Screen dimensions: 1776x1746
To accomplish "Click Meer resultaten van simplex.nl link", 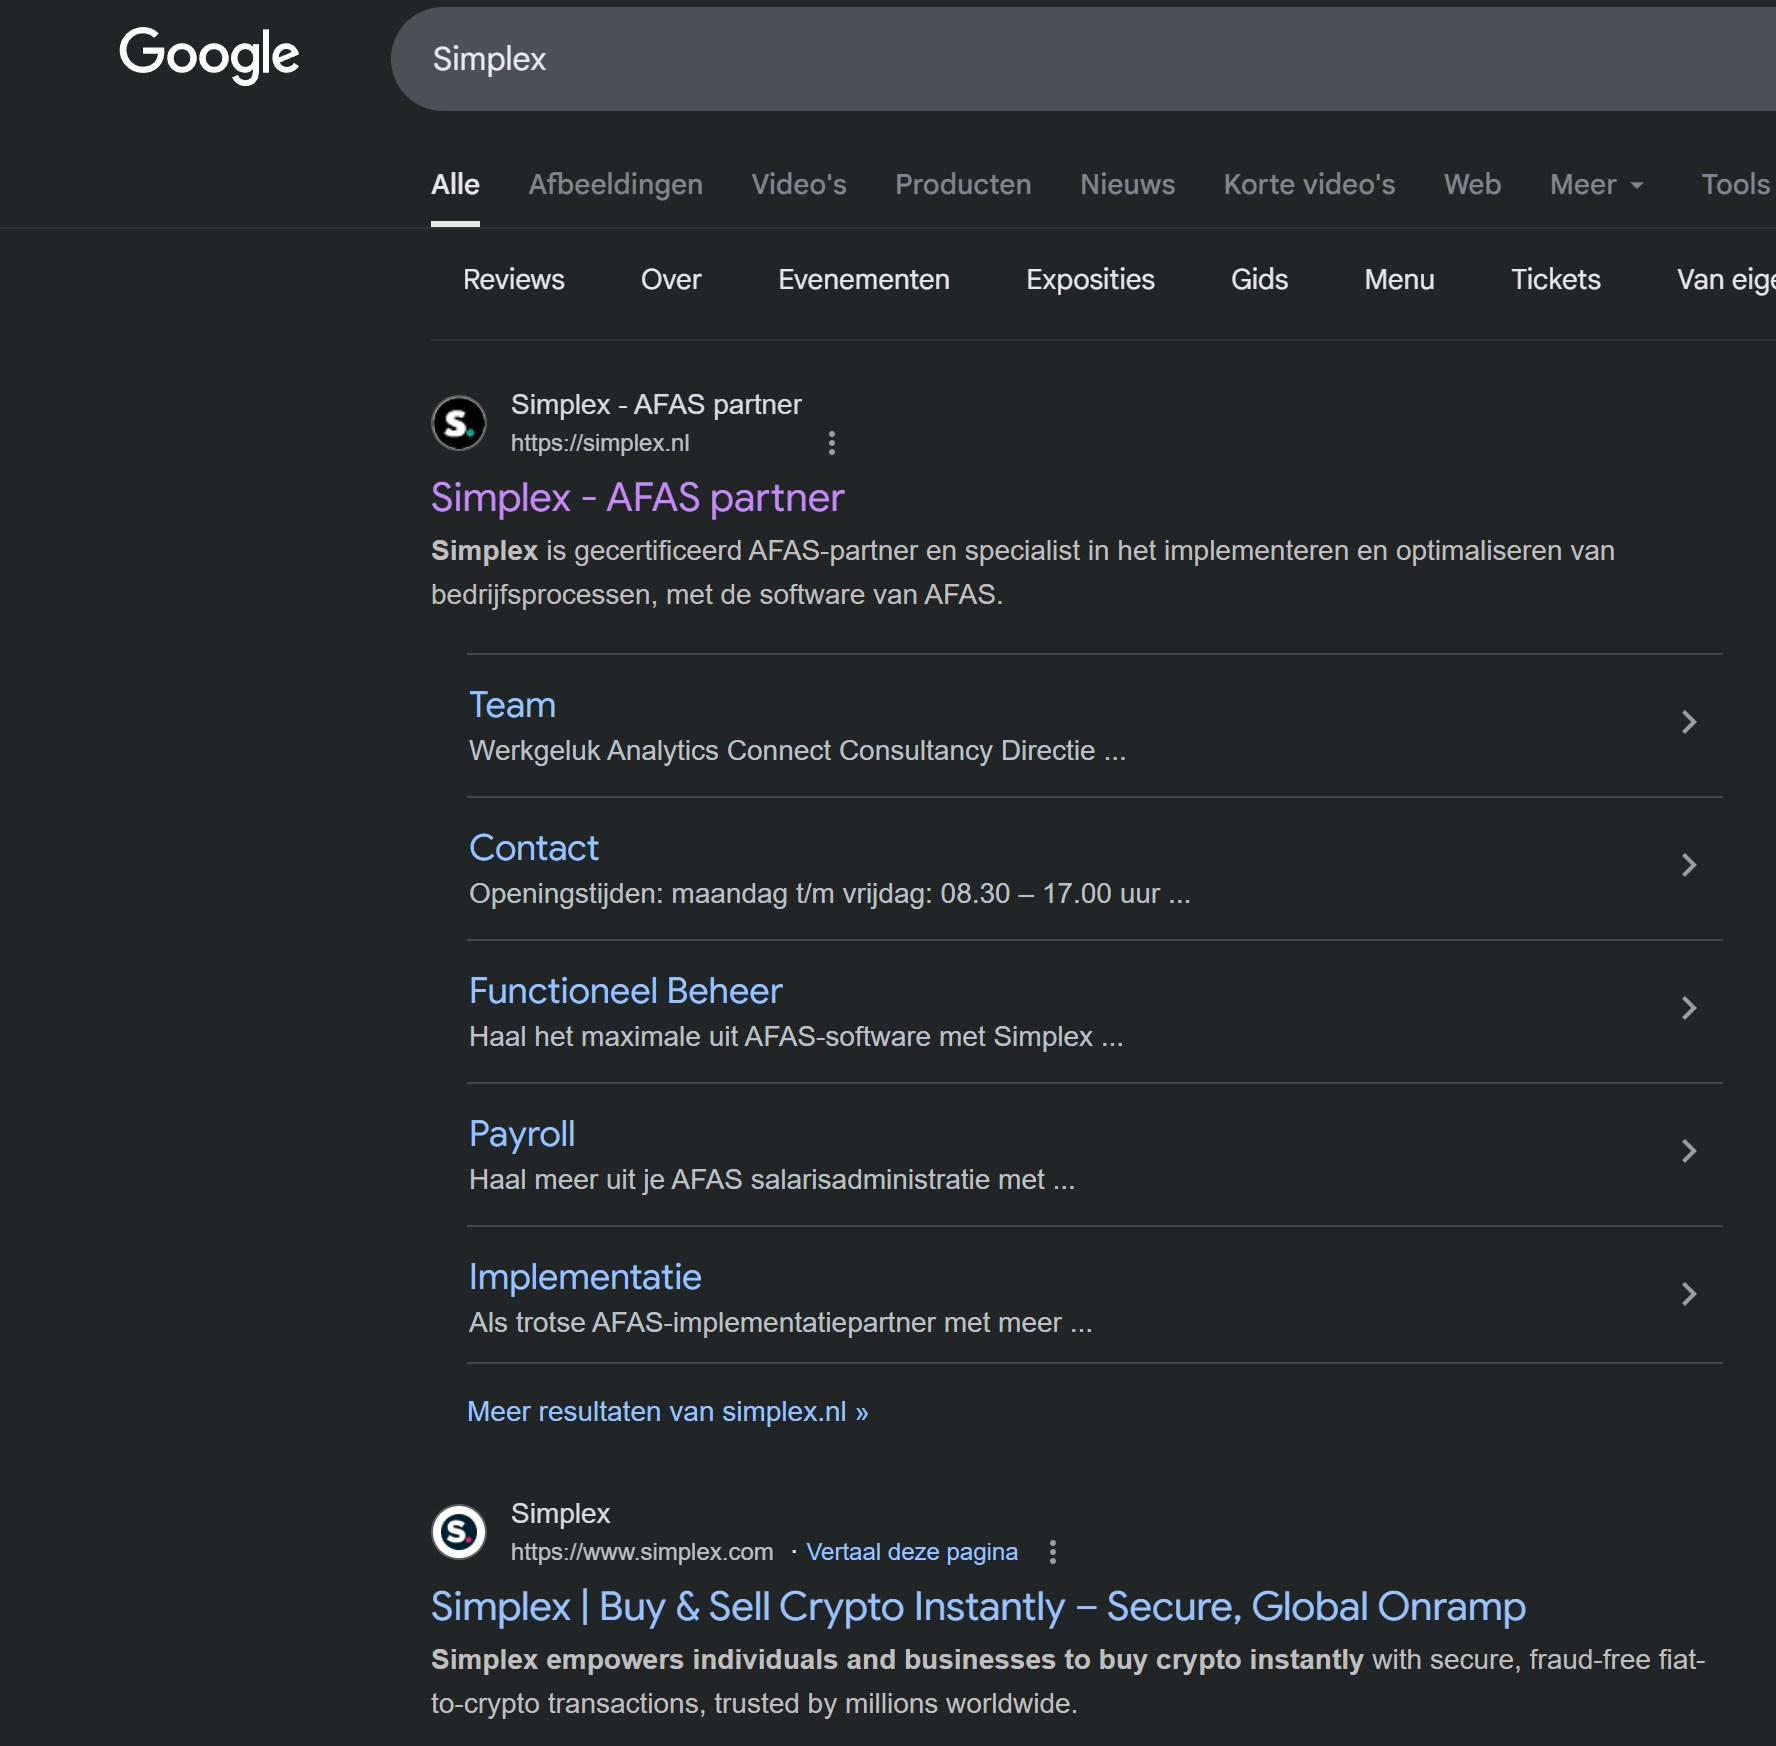I will [x=667, y=1412].
